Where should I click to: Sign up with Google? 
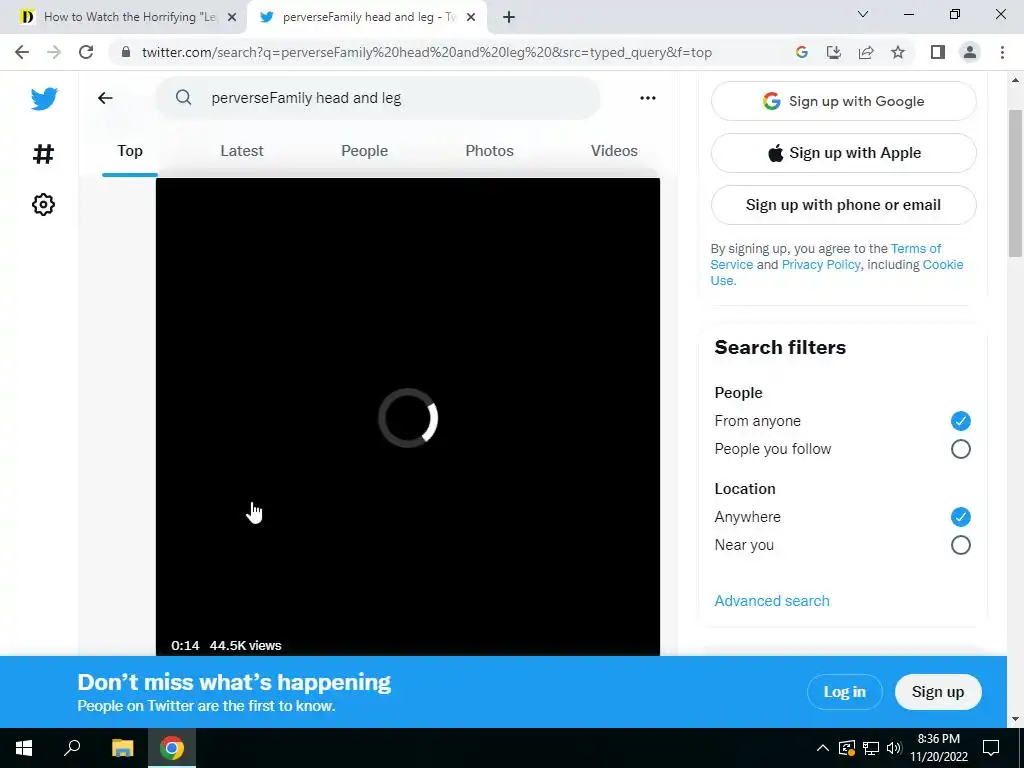click(844, 101)
